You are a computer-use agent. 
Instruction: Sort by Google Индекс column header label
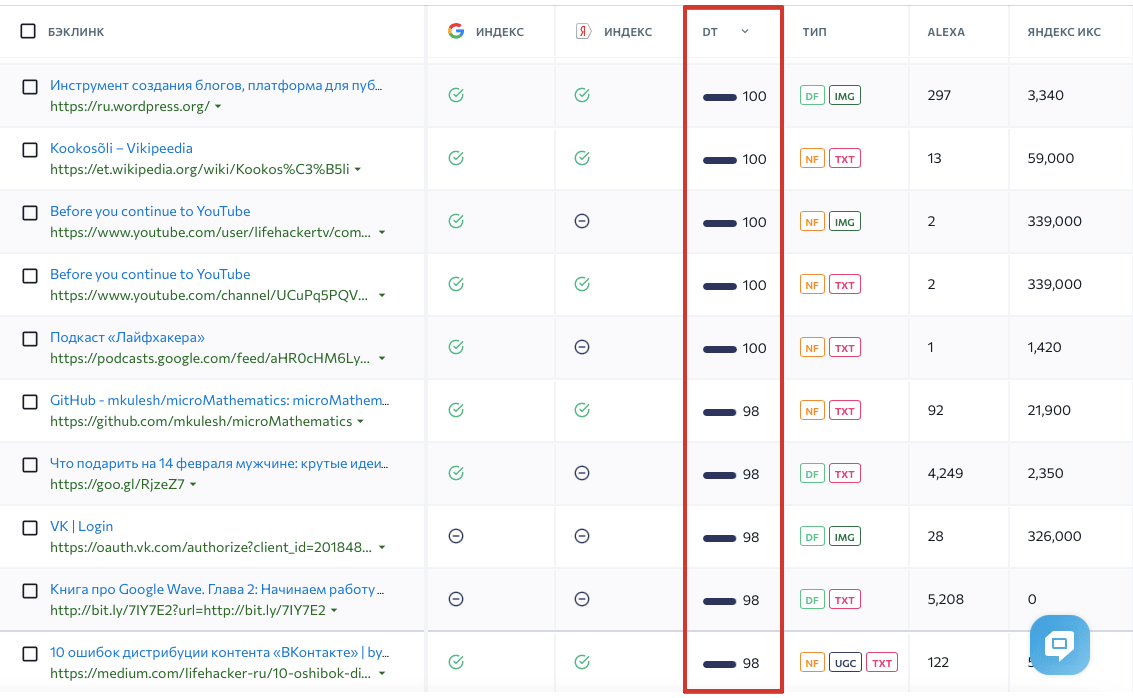click(499, 32)
